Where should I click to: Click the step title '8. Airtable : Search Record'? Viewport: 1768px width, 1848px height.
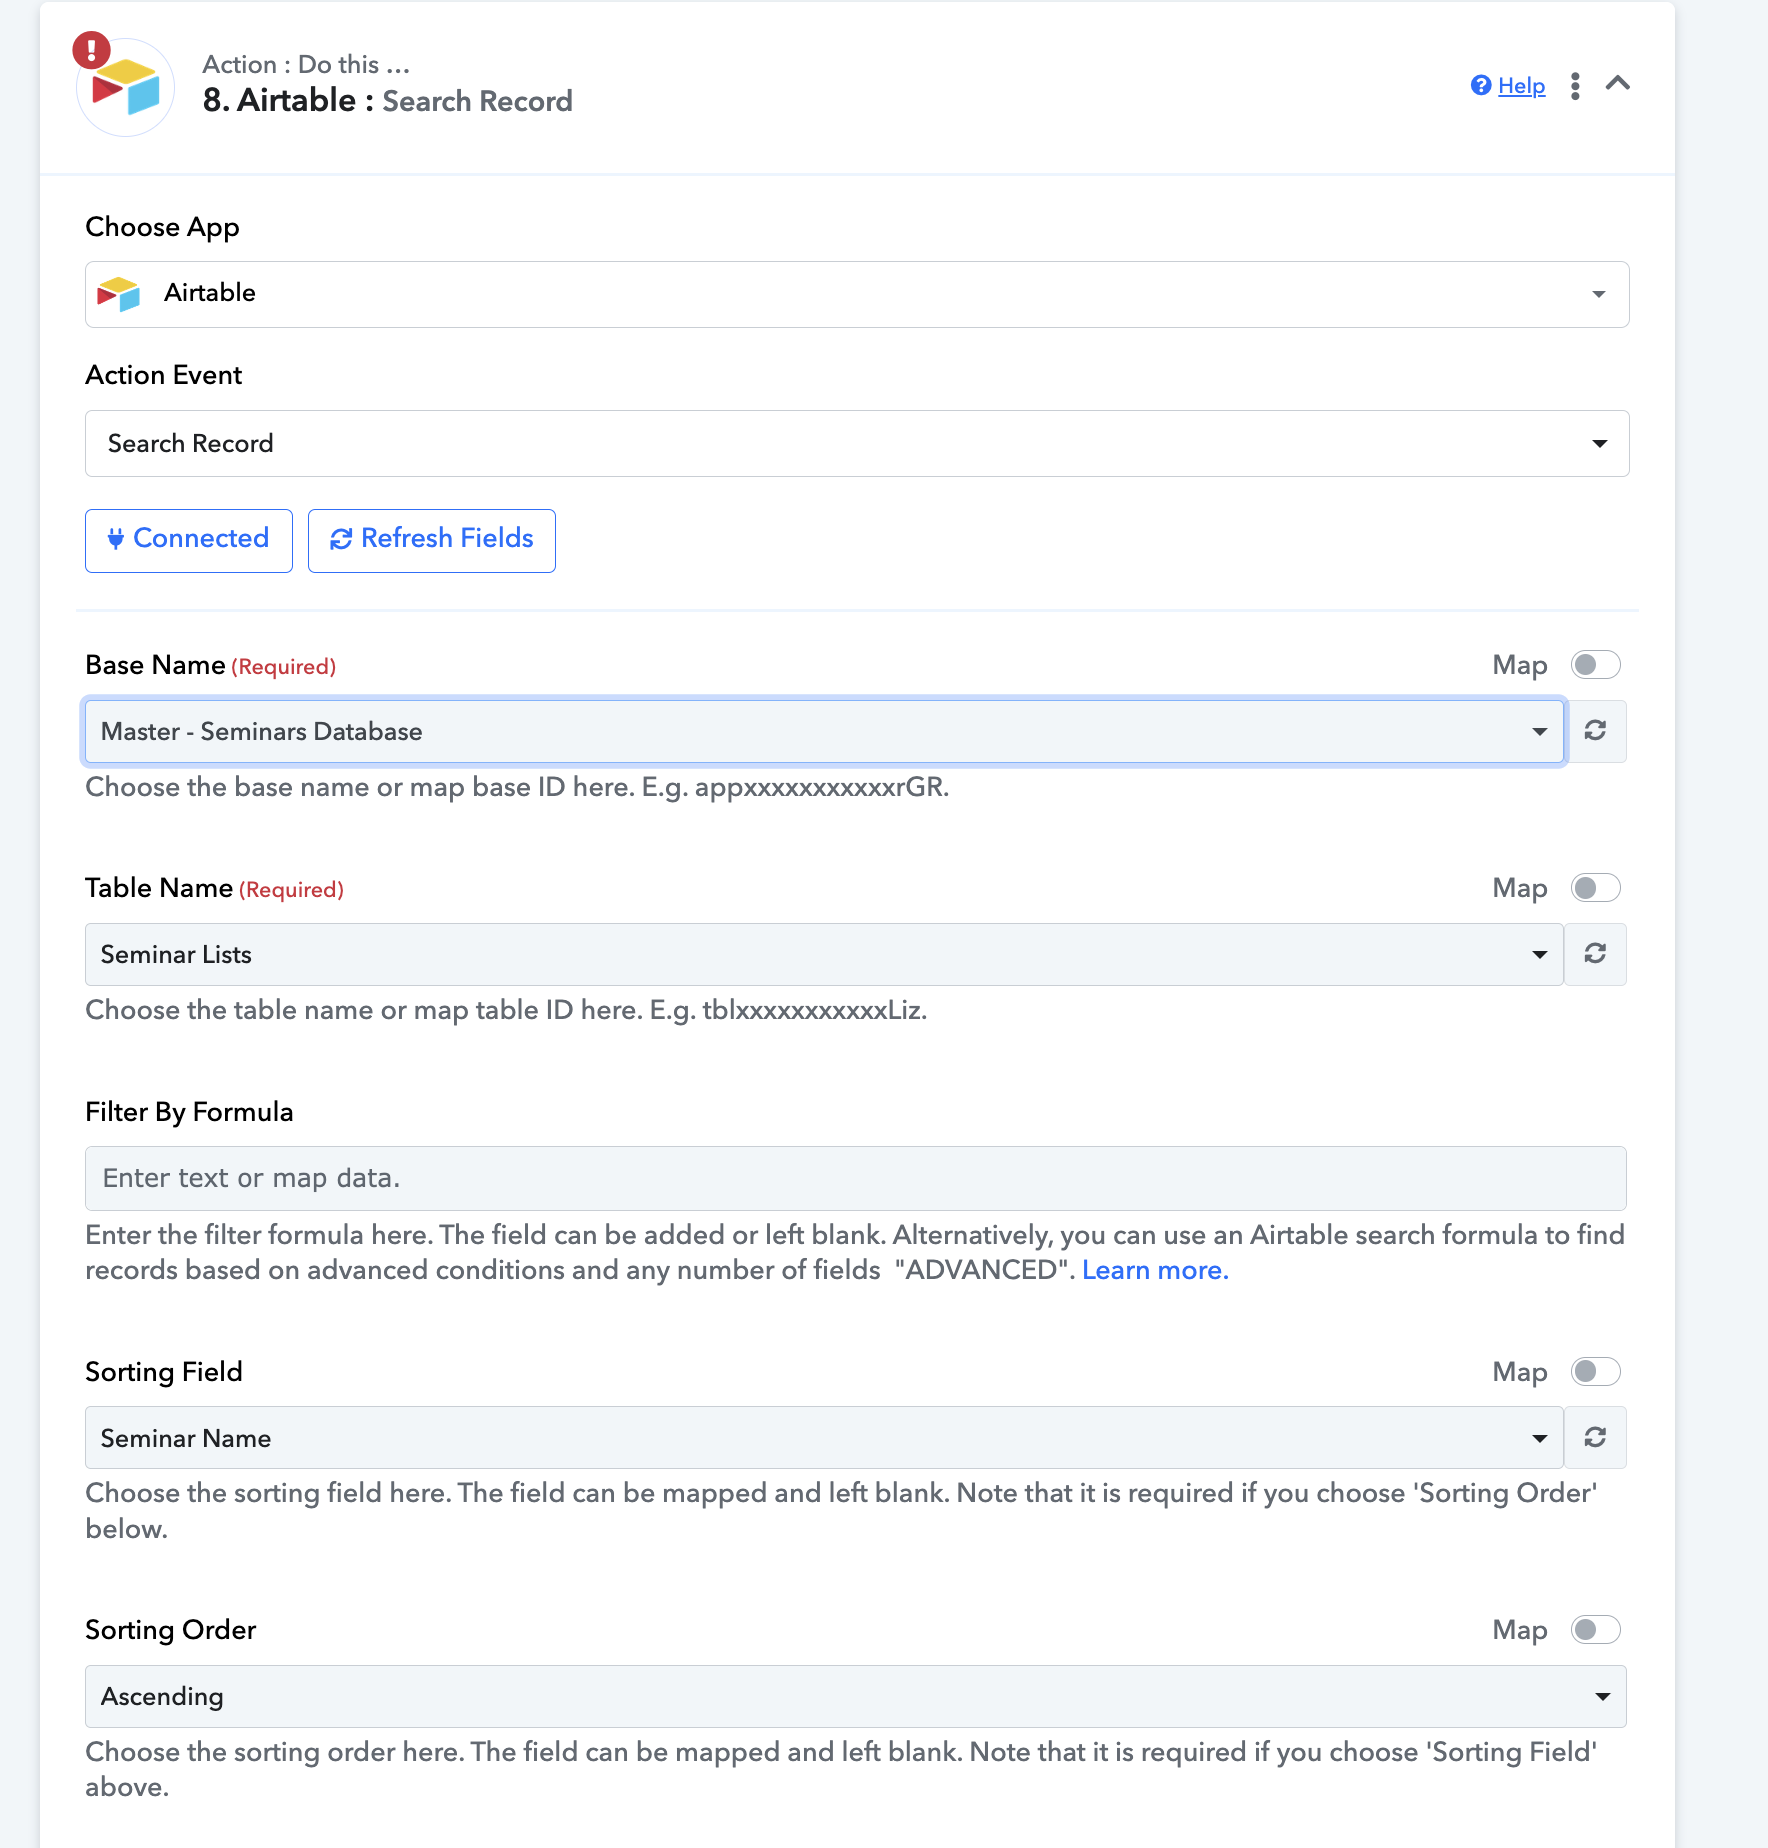pyautogui.click(x=388, y=101)
